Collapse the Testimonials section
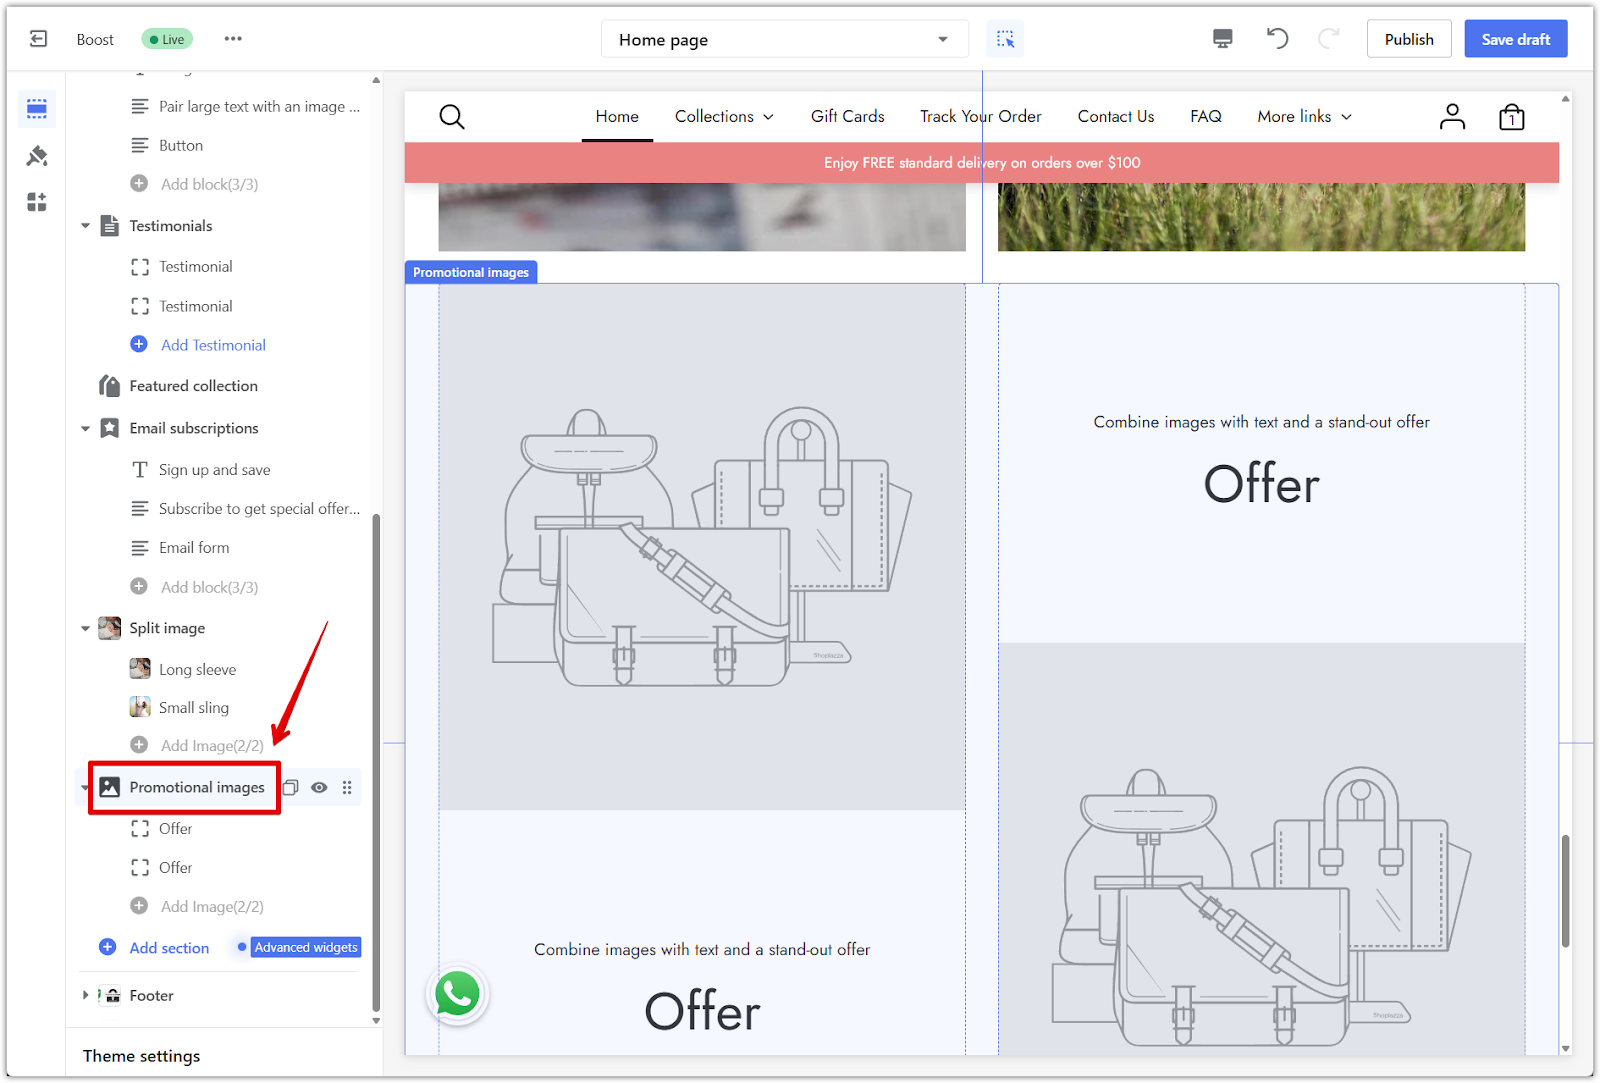The width and height of the screenshot is (1600, 1083). pyautogui.click(x=85, y=226)
